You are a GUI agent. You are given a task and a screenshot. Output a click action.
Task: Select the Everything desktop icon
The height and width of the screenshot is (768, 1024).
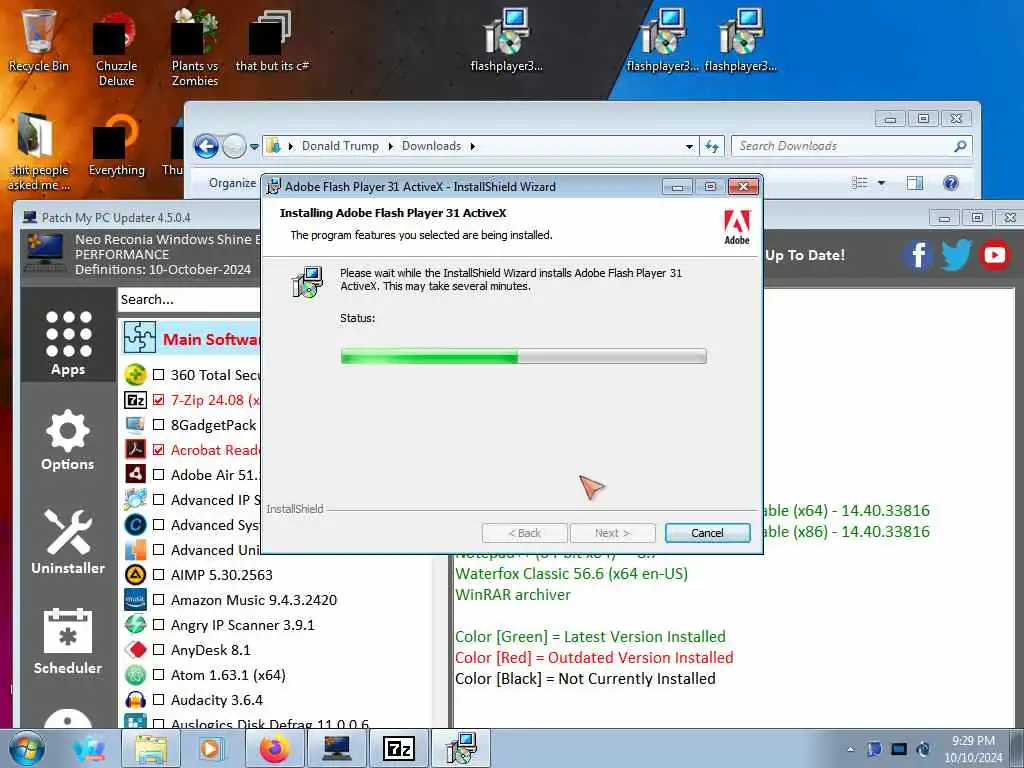[x=116, y=145]
